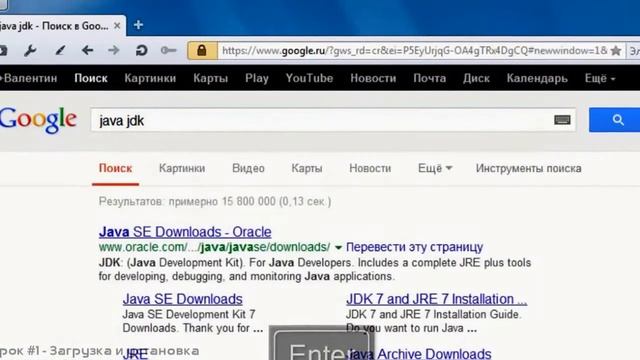640x360 pixels.
Task: Bookmark page with the star icon
Action: 616,51
